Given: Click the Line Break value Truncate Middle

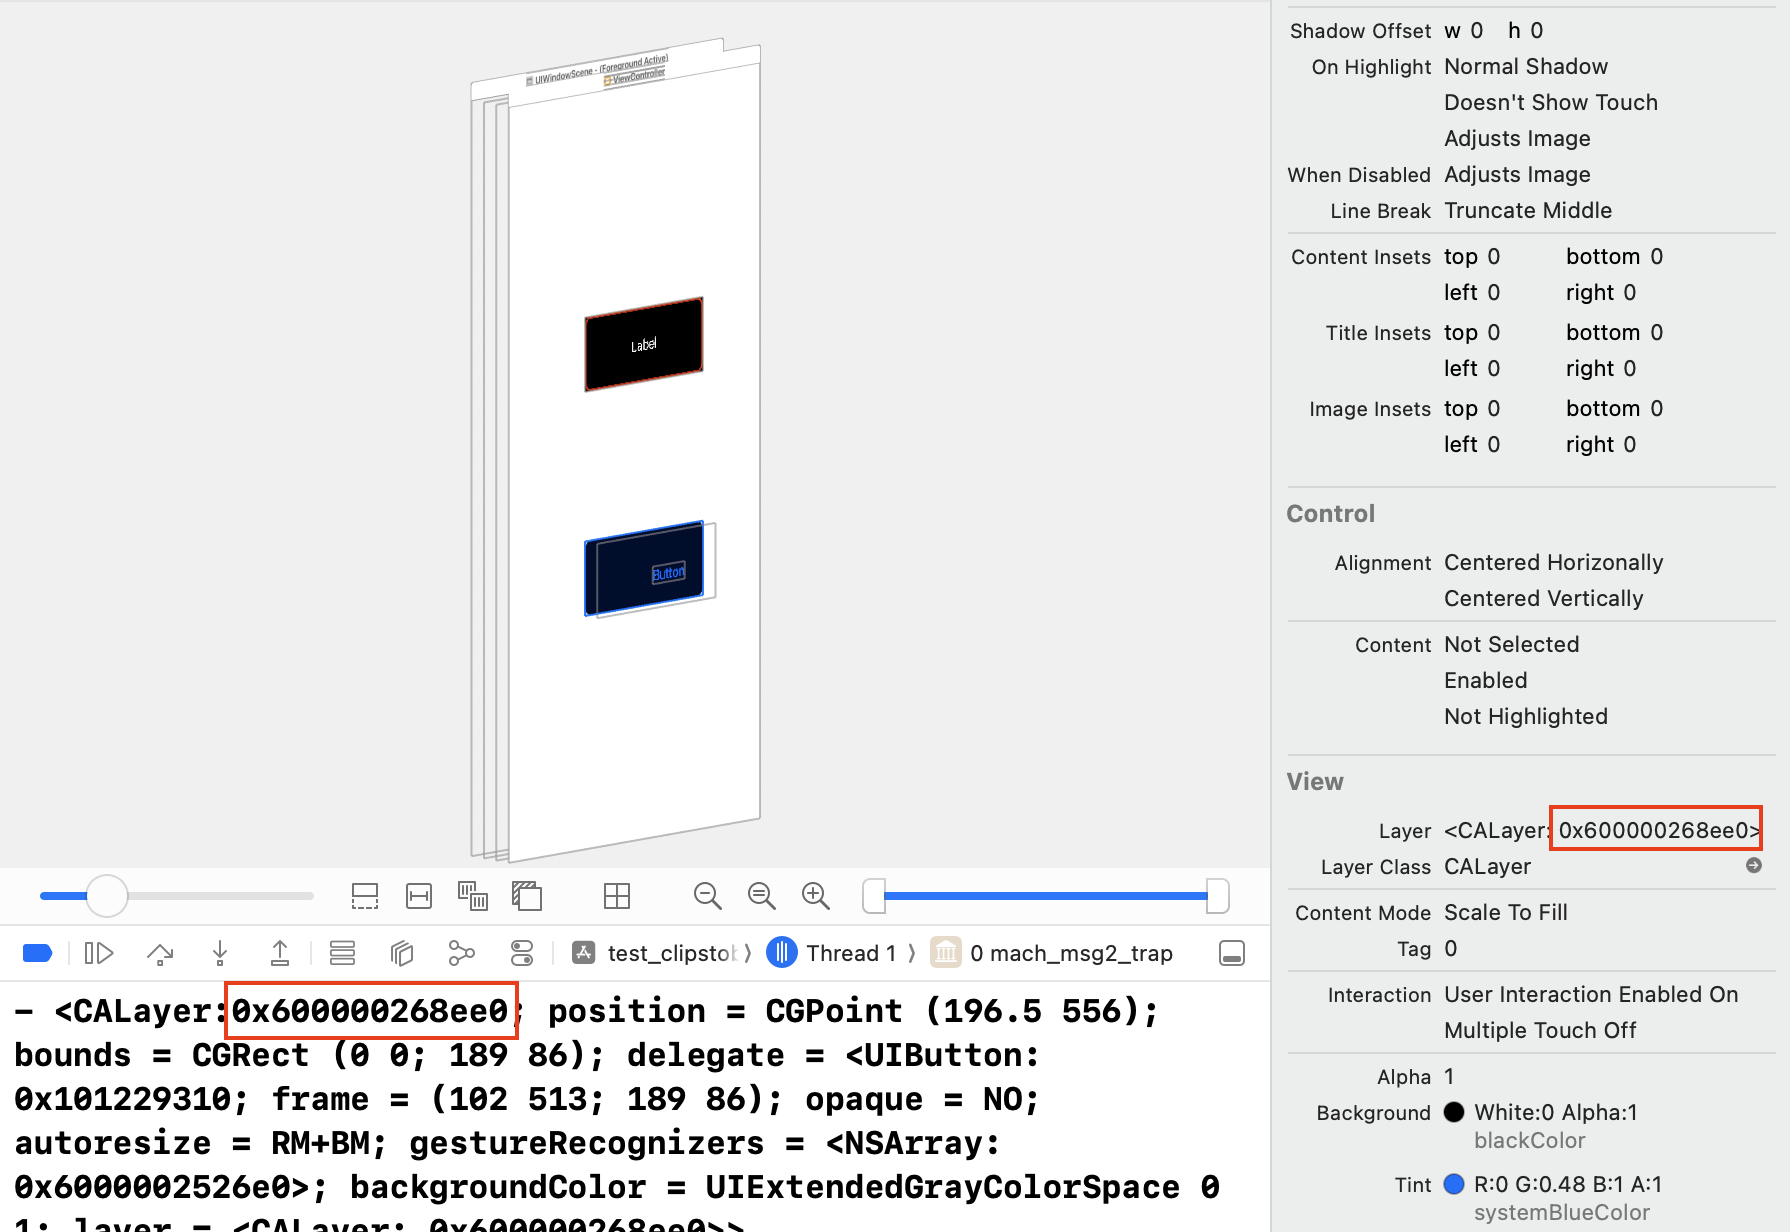Looking at the screenshot, I should 1528,210.
